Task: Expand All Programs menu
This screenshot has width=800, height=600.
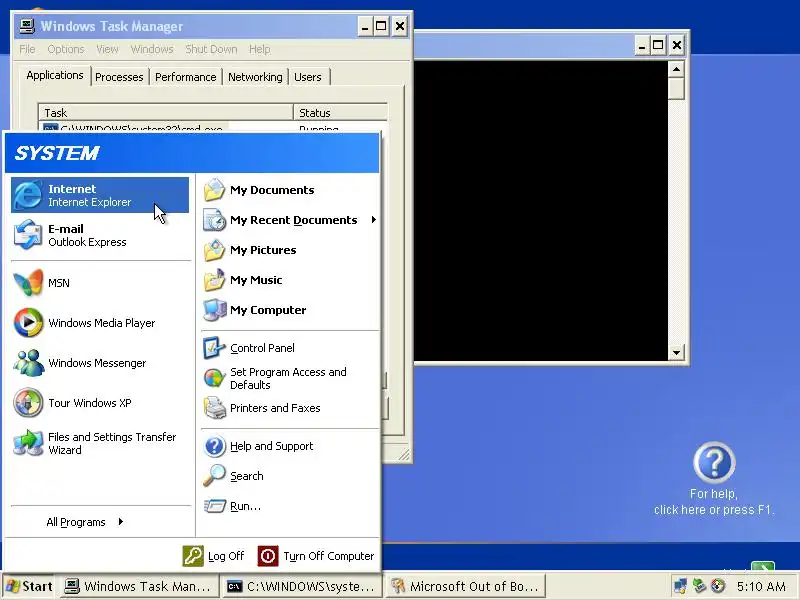Action: click(x=85, y=522)
